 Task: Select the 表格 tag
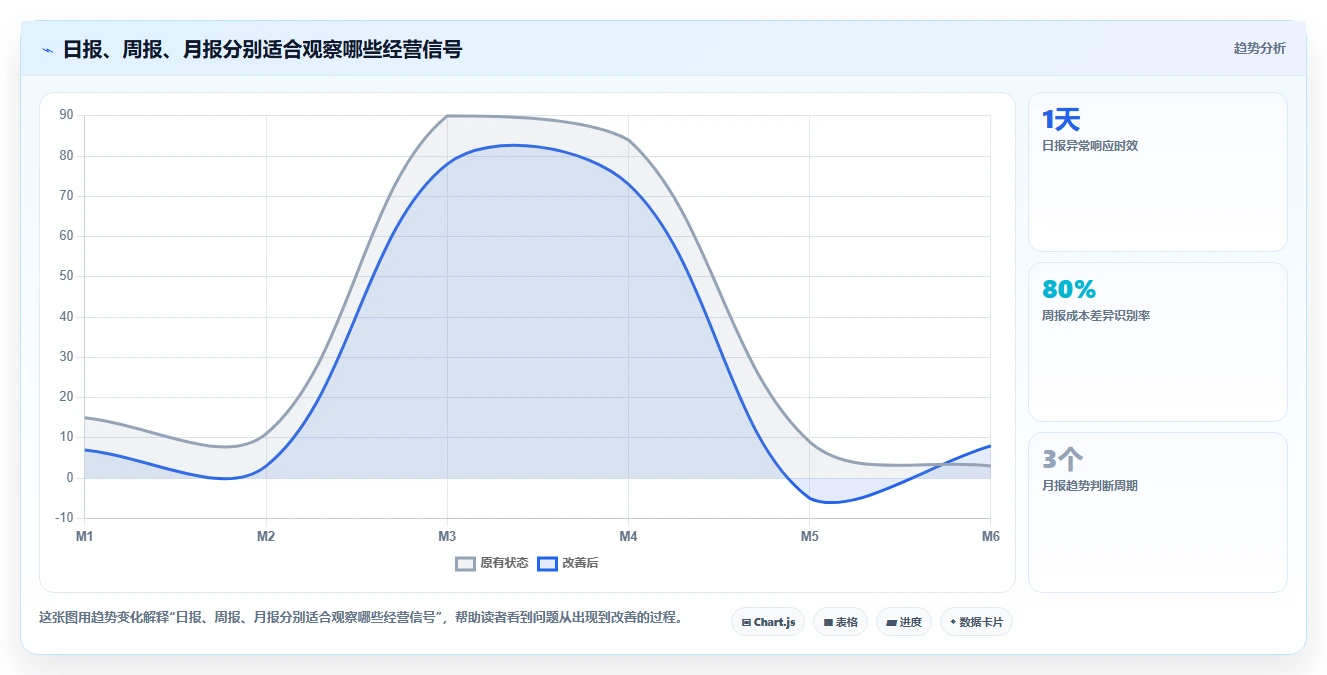pos(840,622)
